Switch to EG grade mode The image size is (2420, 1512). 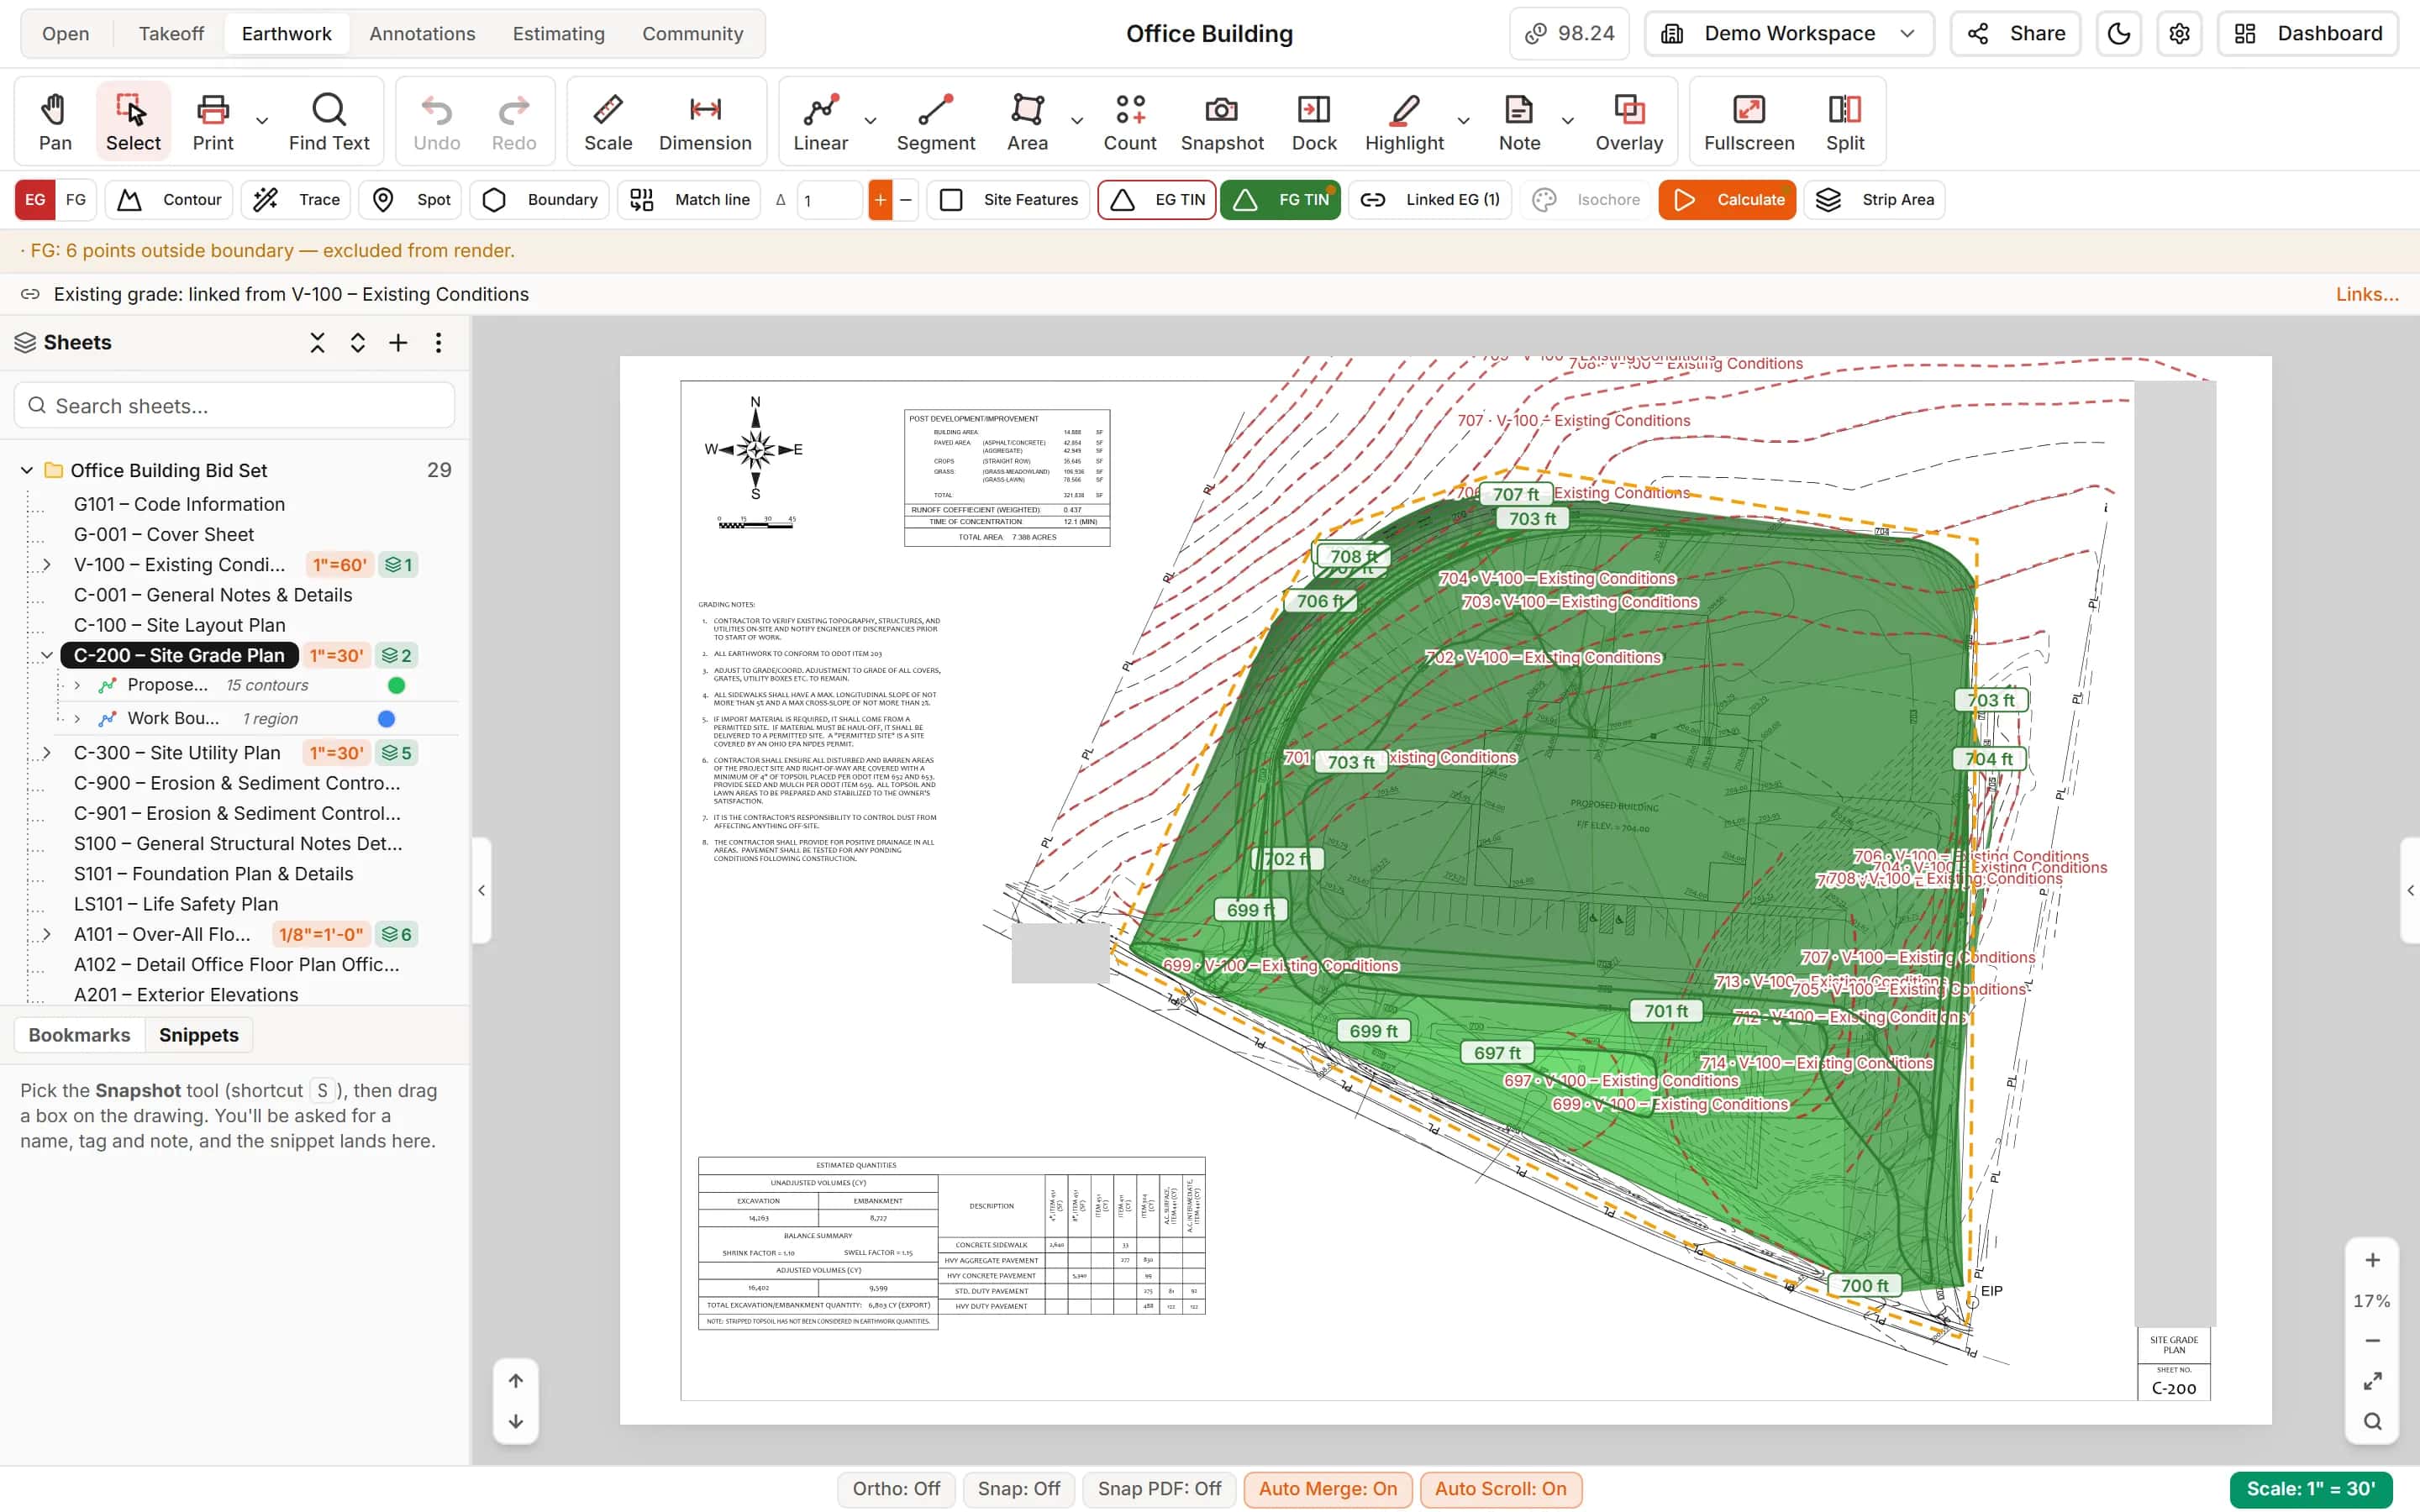35,200
